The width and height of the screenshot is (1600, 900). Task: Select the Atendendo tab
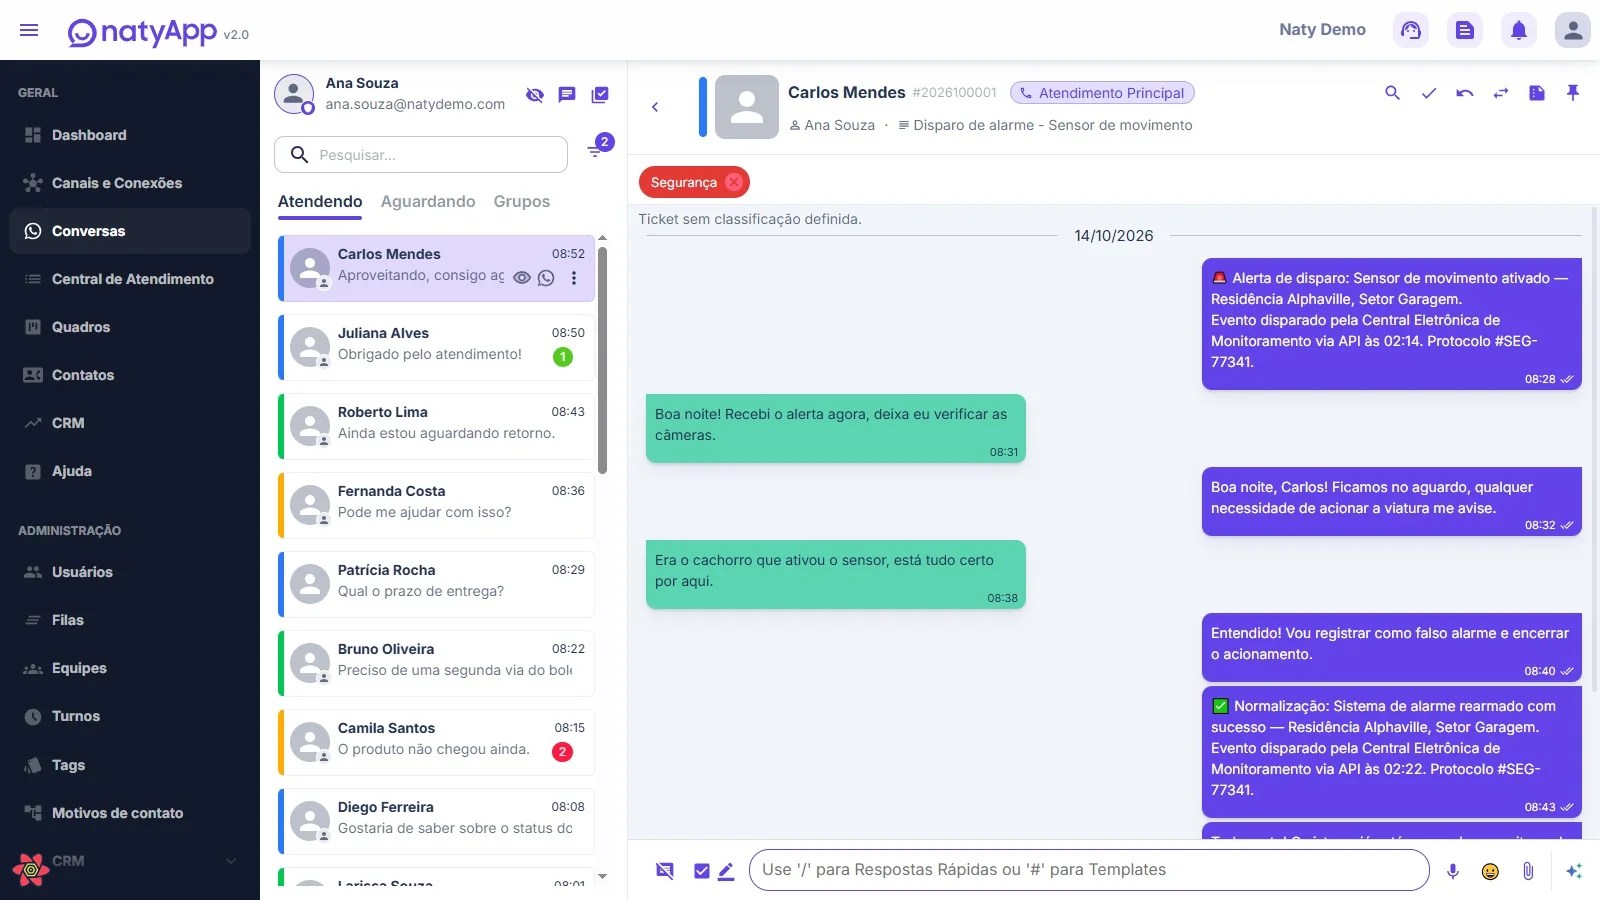(x=320, y=201)
